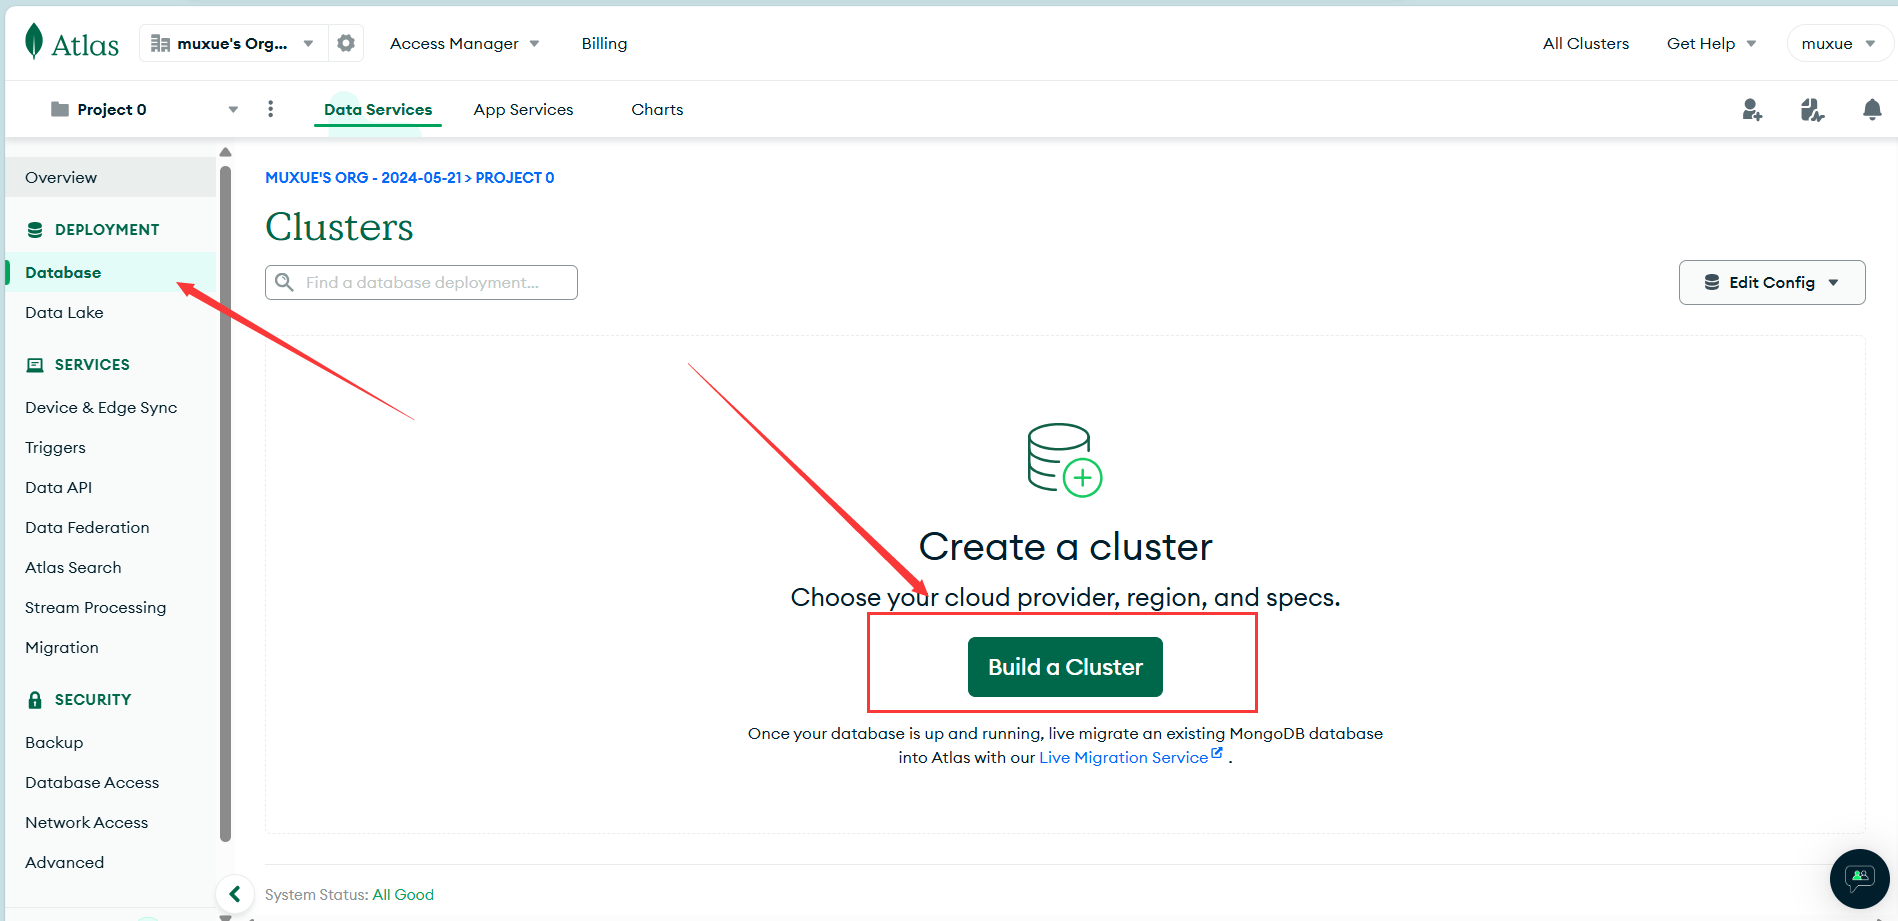Image resolution: width=1898 pixels, height=921 pixels.
Task: Open muxue's Org organization dropdown
Action: point(233,43)
